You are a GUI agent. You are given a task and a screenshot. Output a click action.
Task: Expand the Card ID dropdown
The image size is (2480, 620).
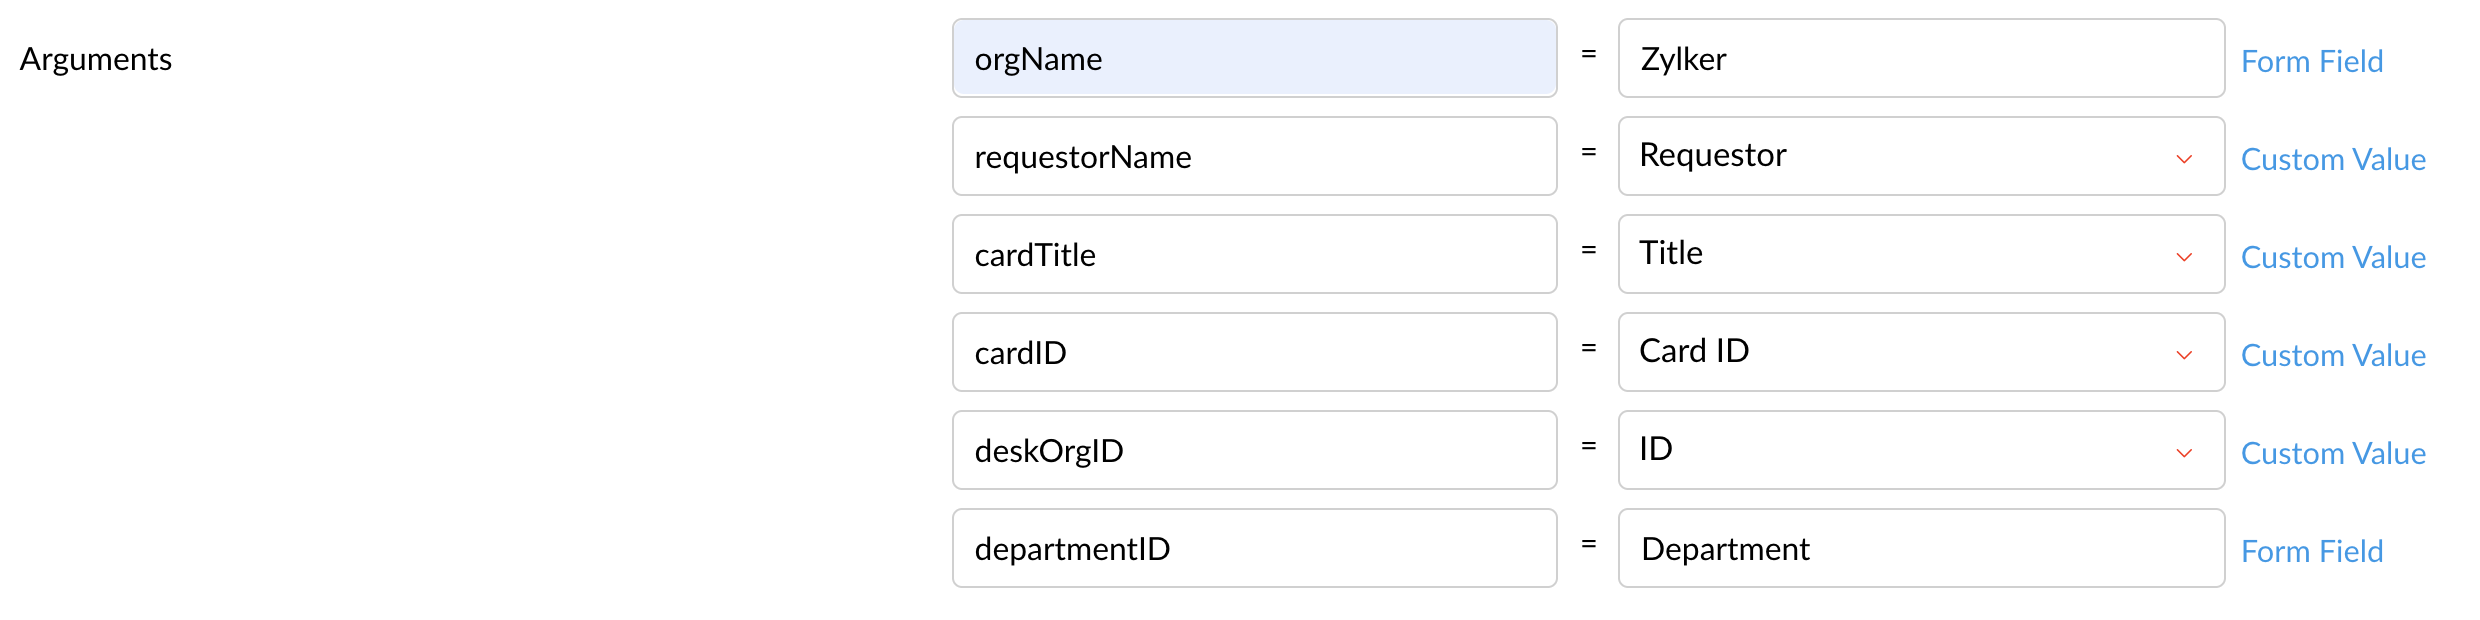(x=1900, y=352)
